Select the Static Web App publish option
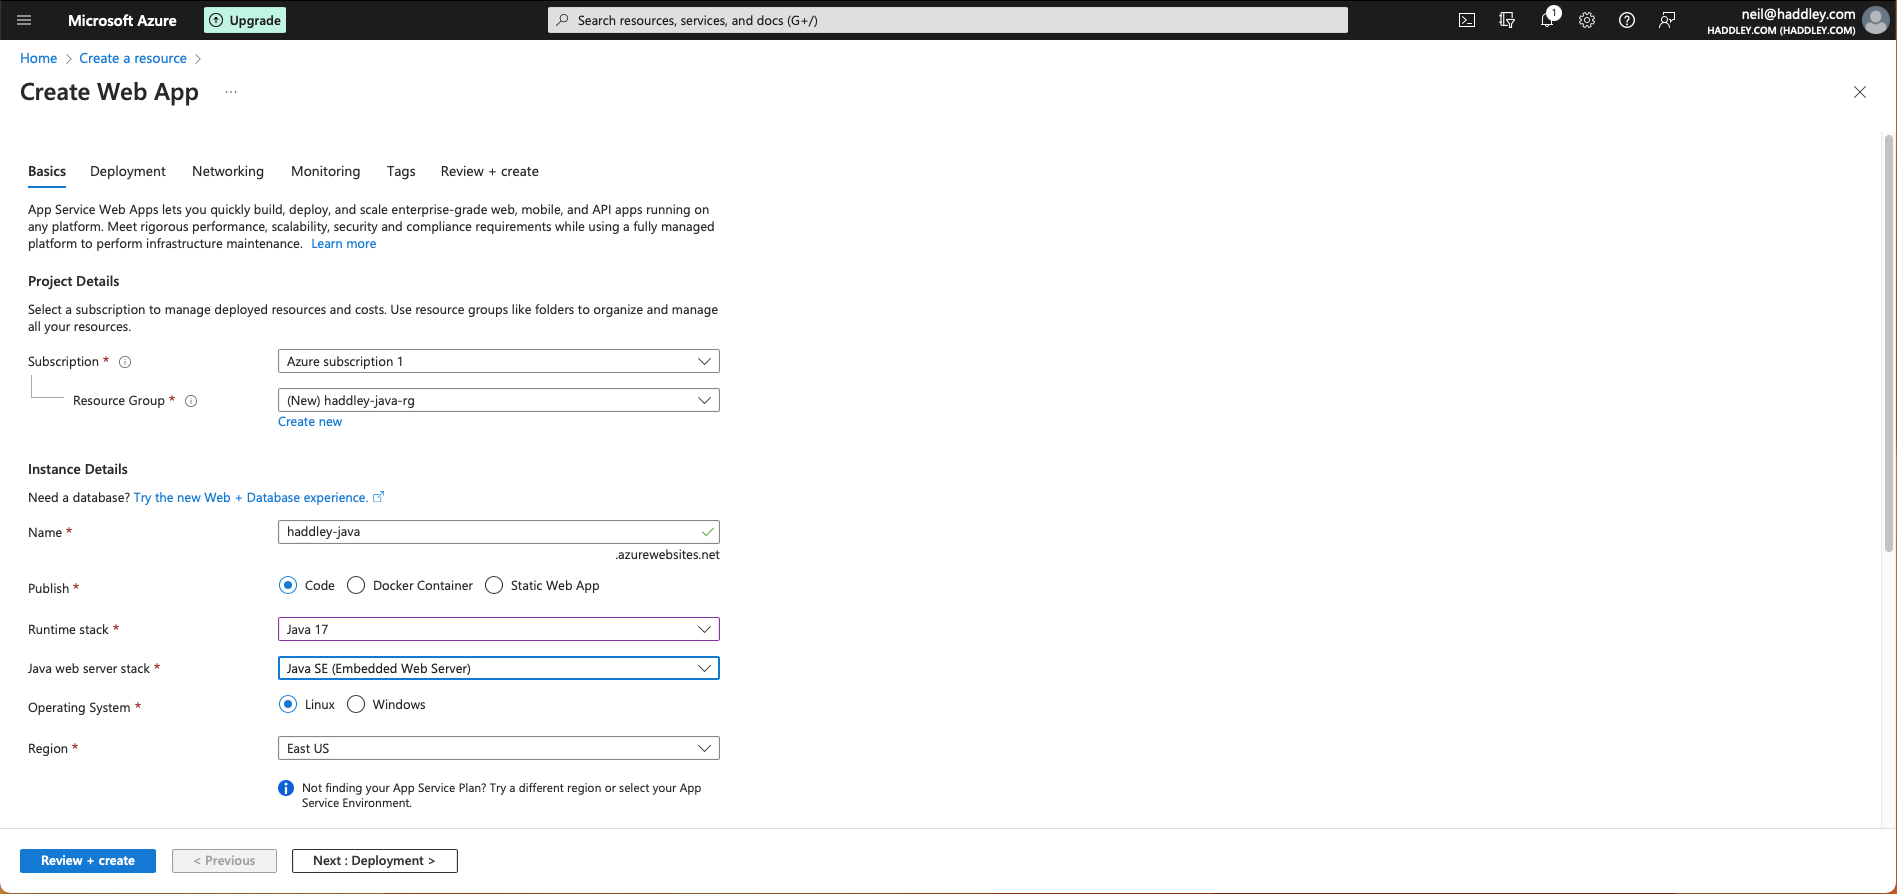Viewport: 1897px width, 894px height. coord(494,586)
